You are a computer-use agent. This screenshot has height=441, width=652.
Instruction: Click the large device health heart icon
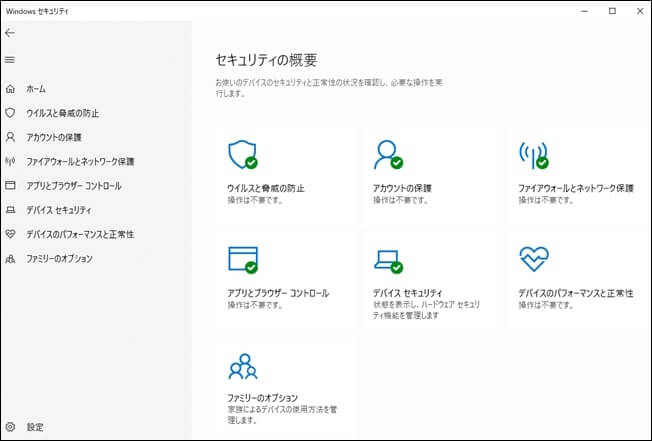534,259
